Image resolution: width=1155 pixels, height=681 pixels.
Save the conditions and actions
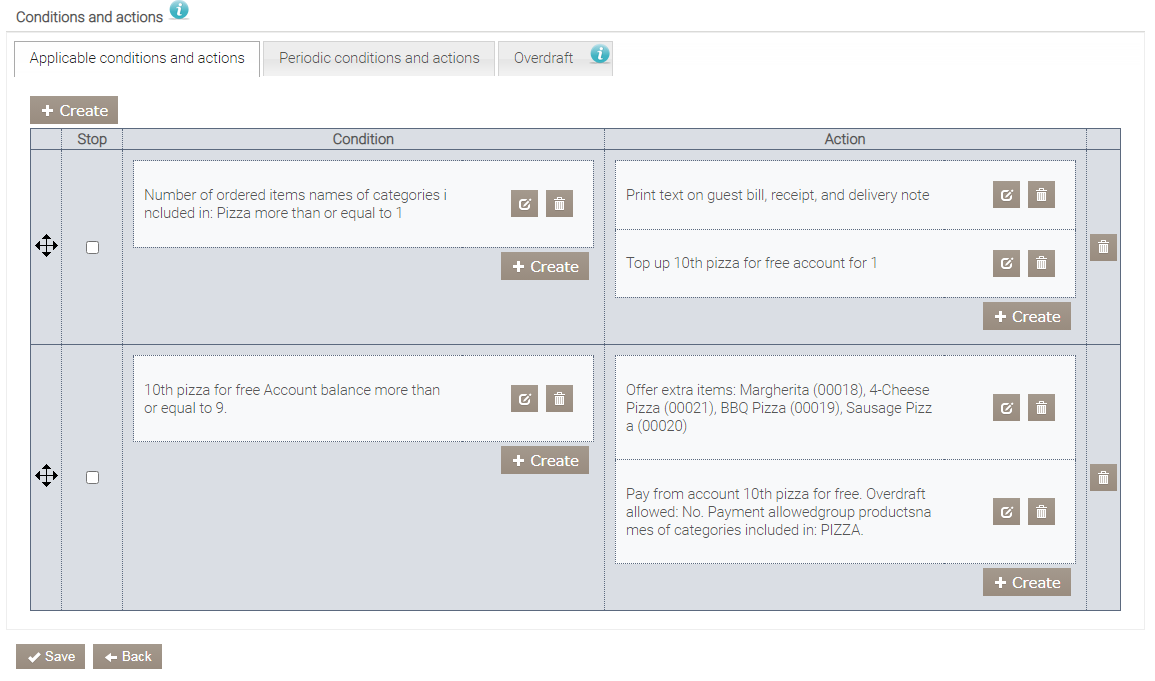(x=51, y=657)
